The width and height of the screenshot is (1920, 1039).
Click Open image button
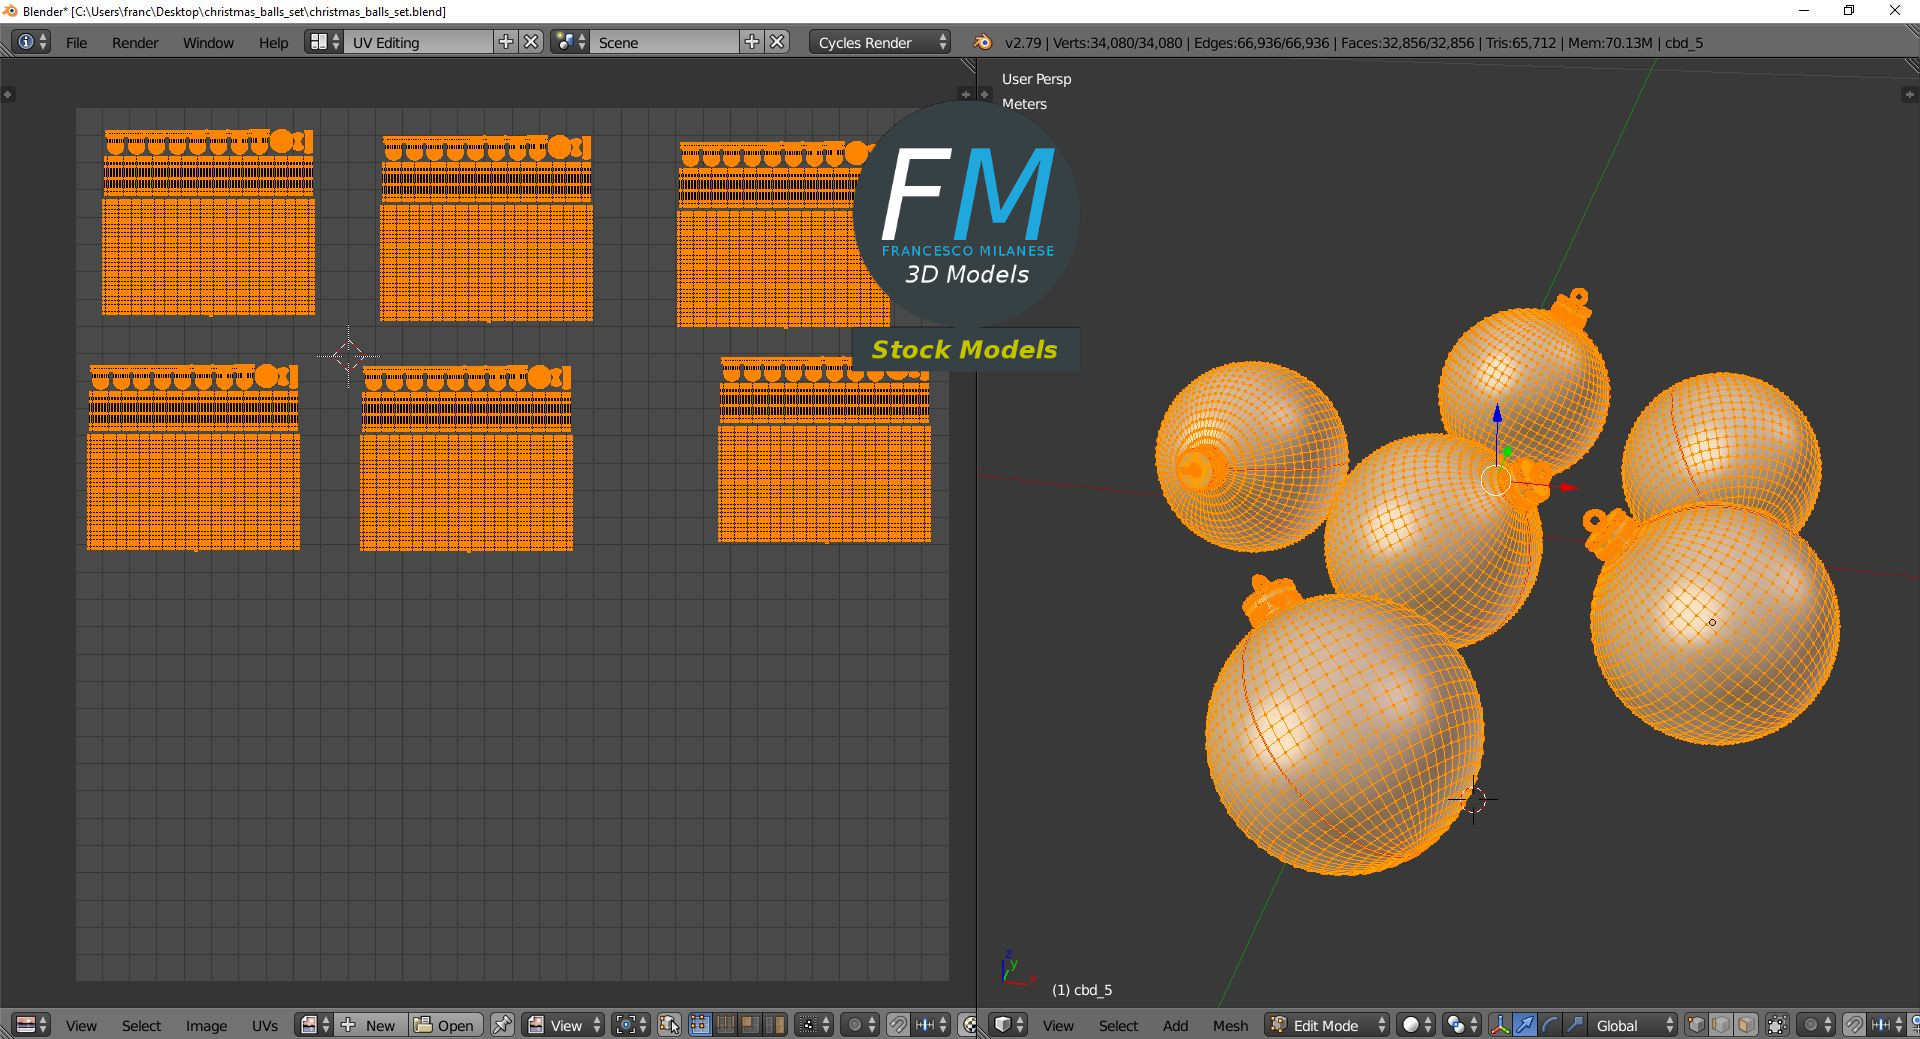pyautogui.click(x=446, y=1025)
